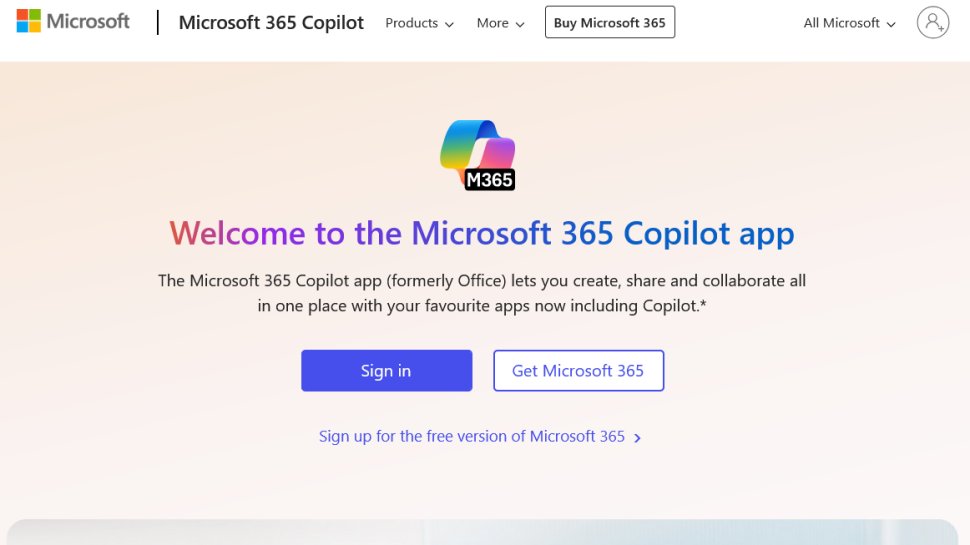Expand the All Microsoft chevron arrow
Screen dimensions: 970x545
click(x=890, y=24)
